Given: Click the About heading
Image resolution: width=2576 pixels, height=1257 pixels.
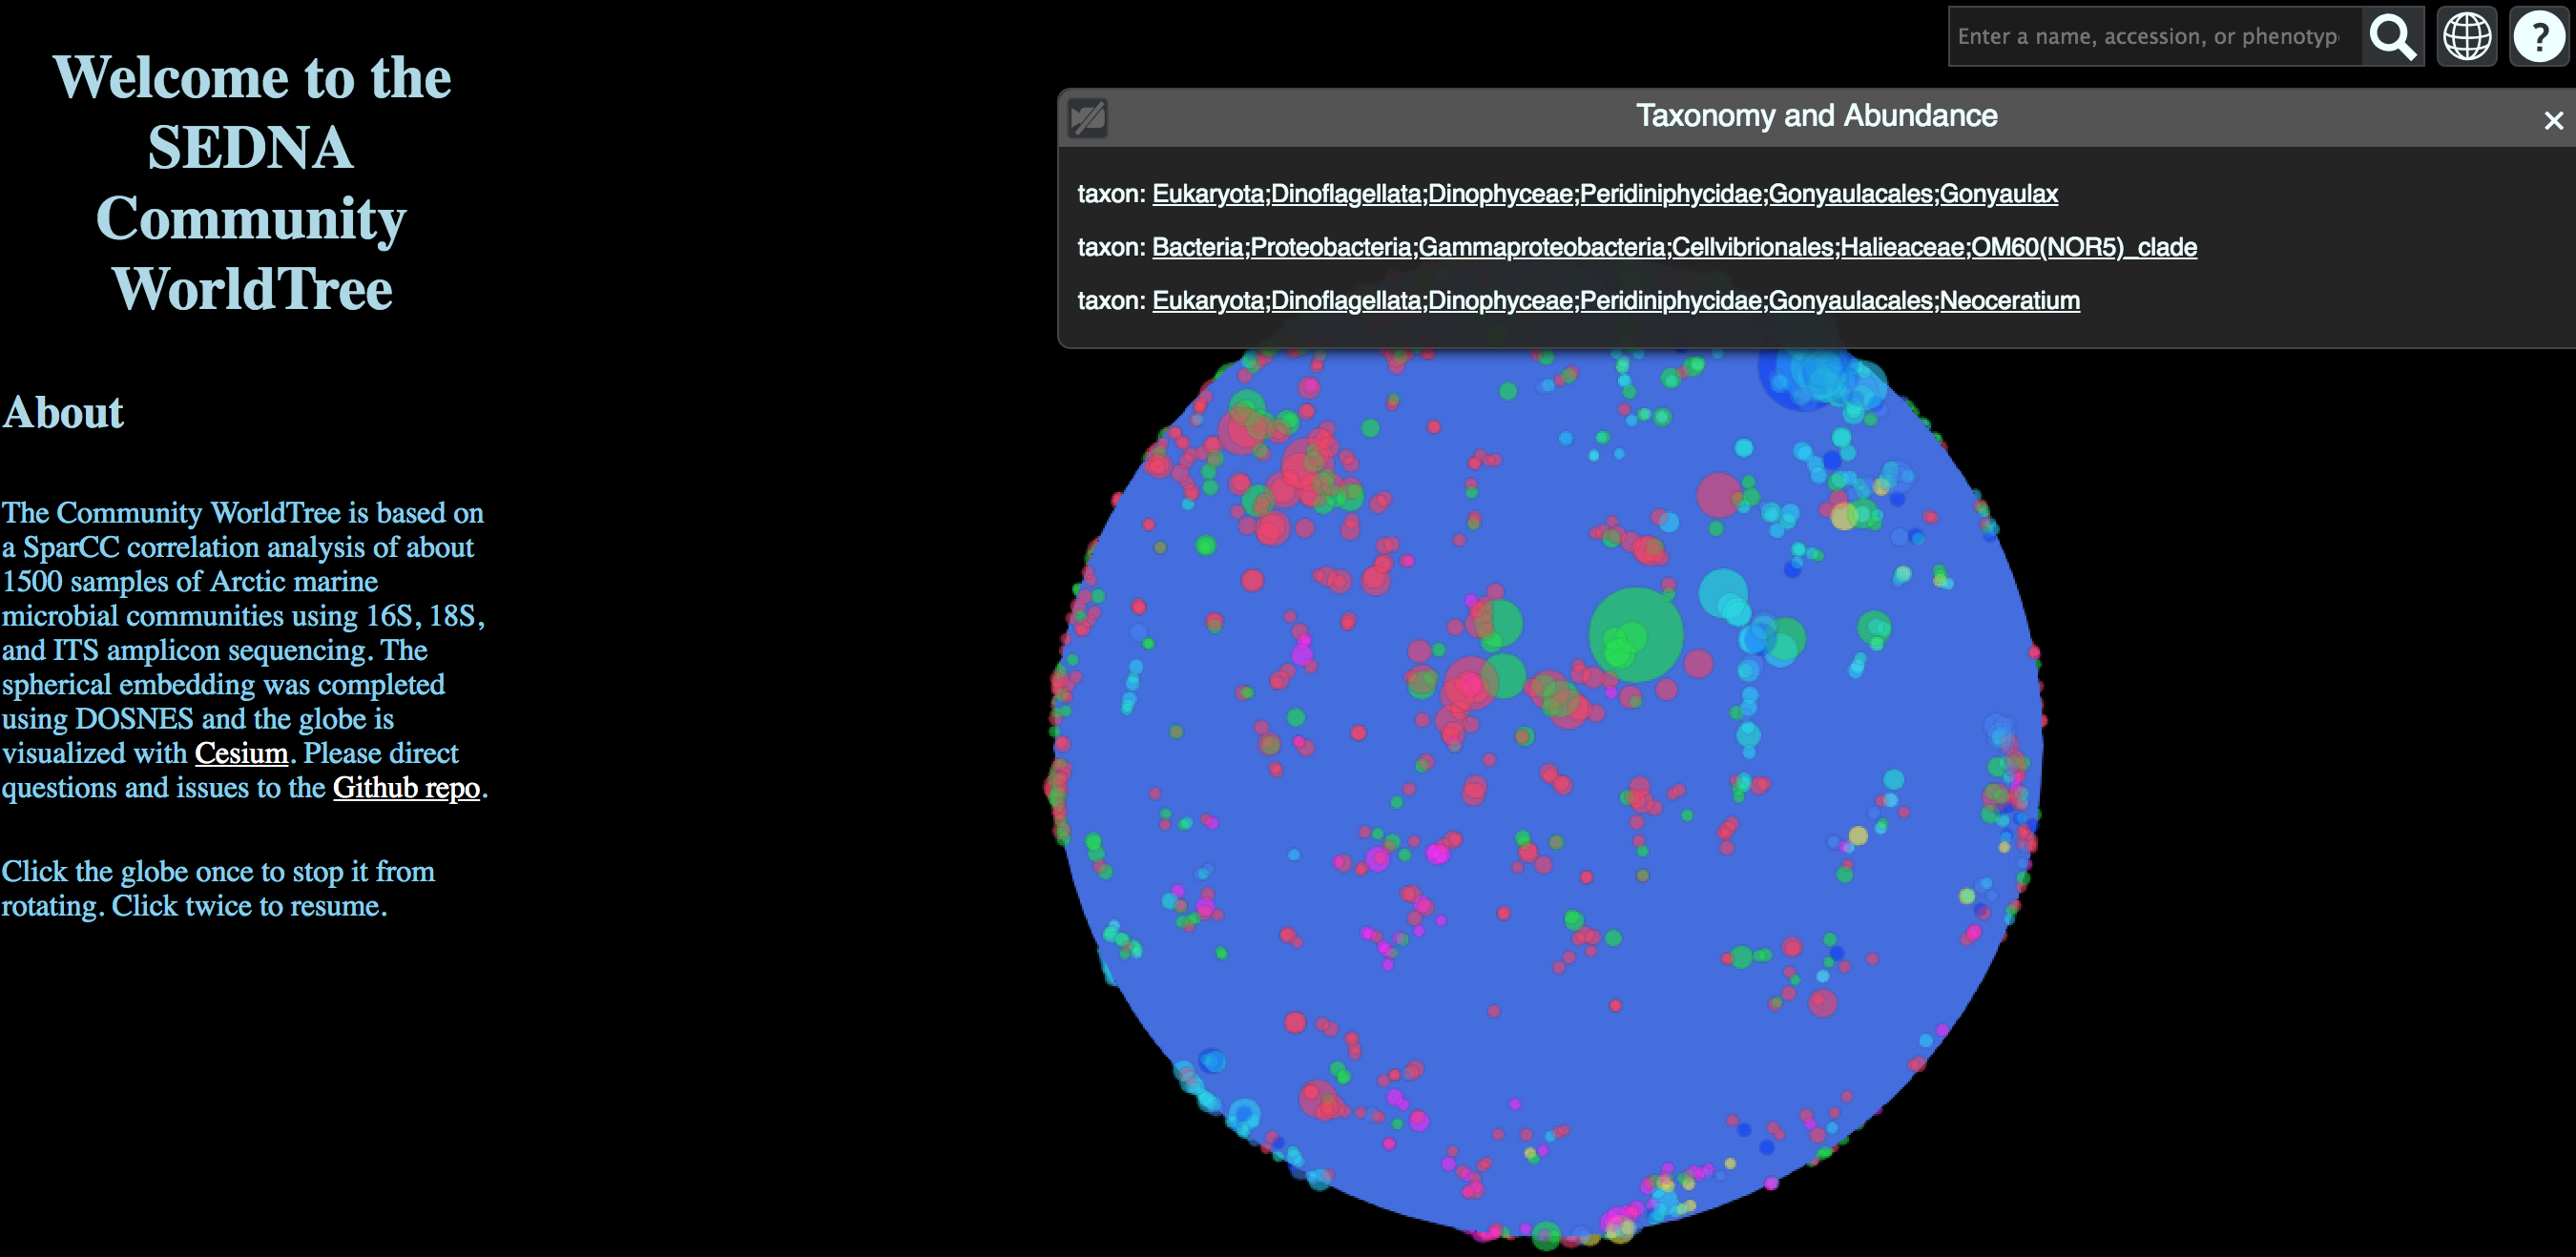Looking at the screenshot, I should tap(63, 413).
